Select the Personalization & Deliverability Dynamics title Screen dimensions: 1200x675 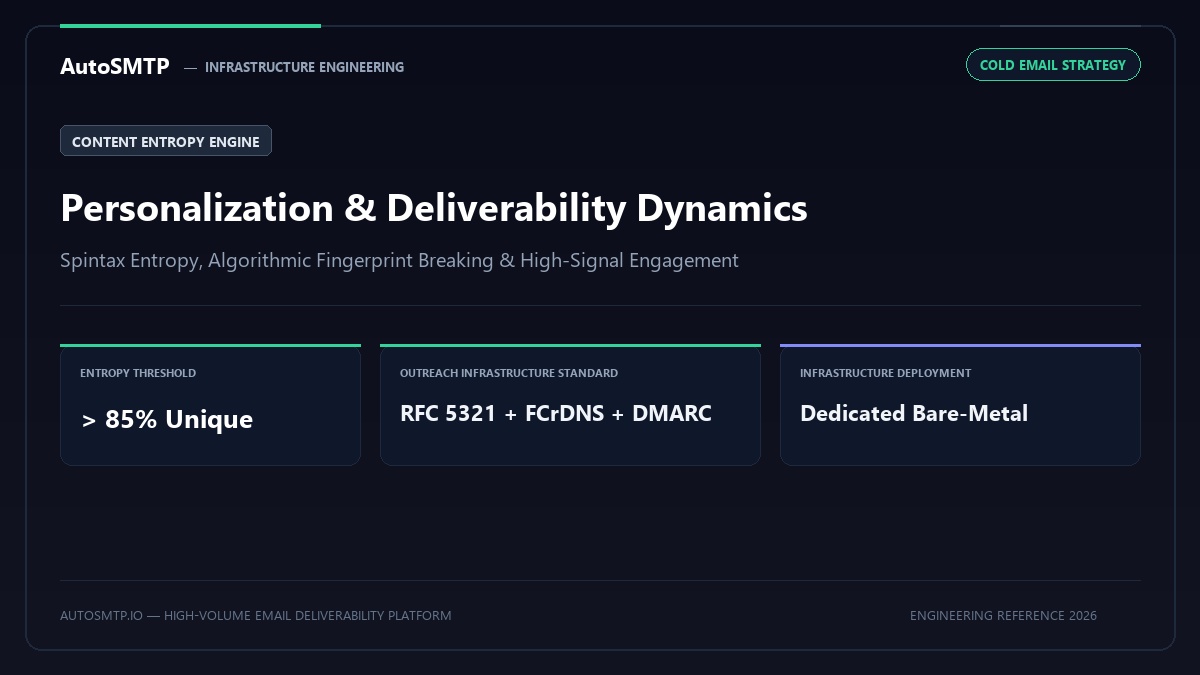434,208
